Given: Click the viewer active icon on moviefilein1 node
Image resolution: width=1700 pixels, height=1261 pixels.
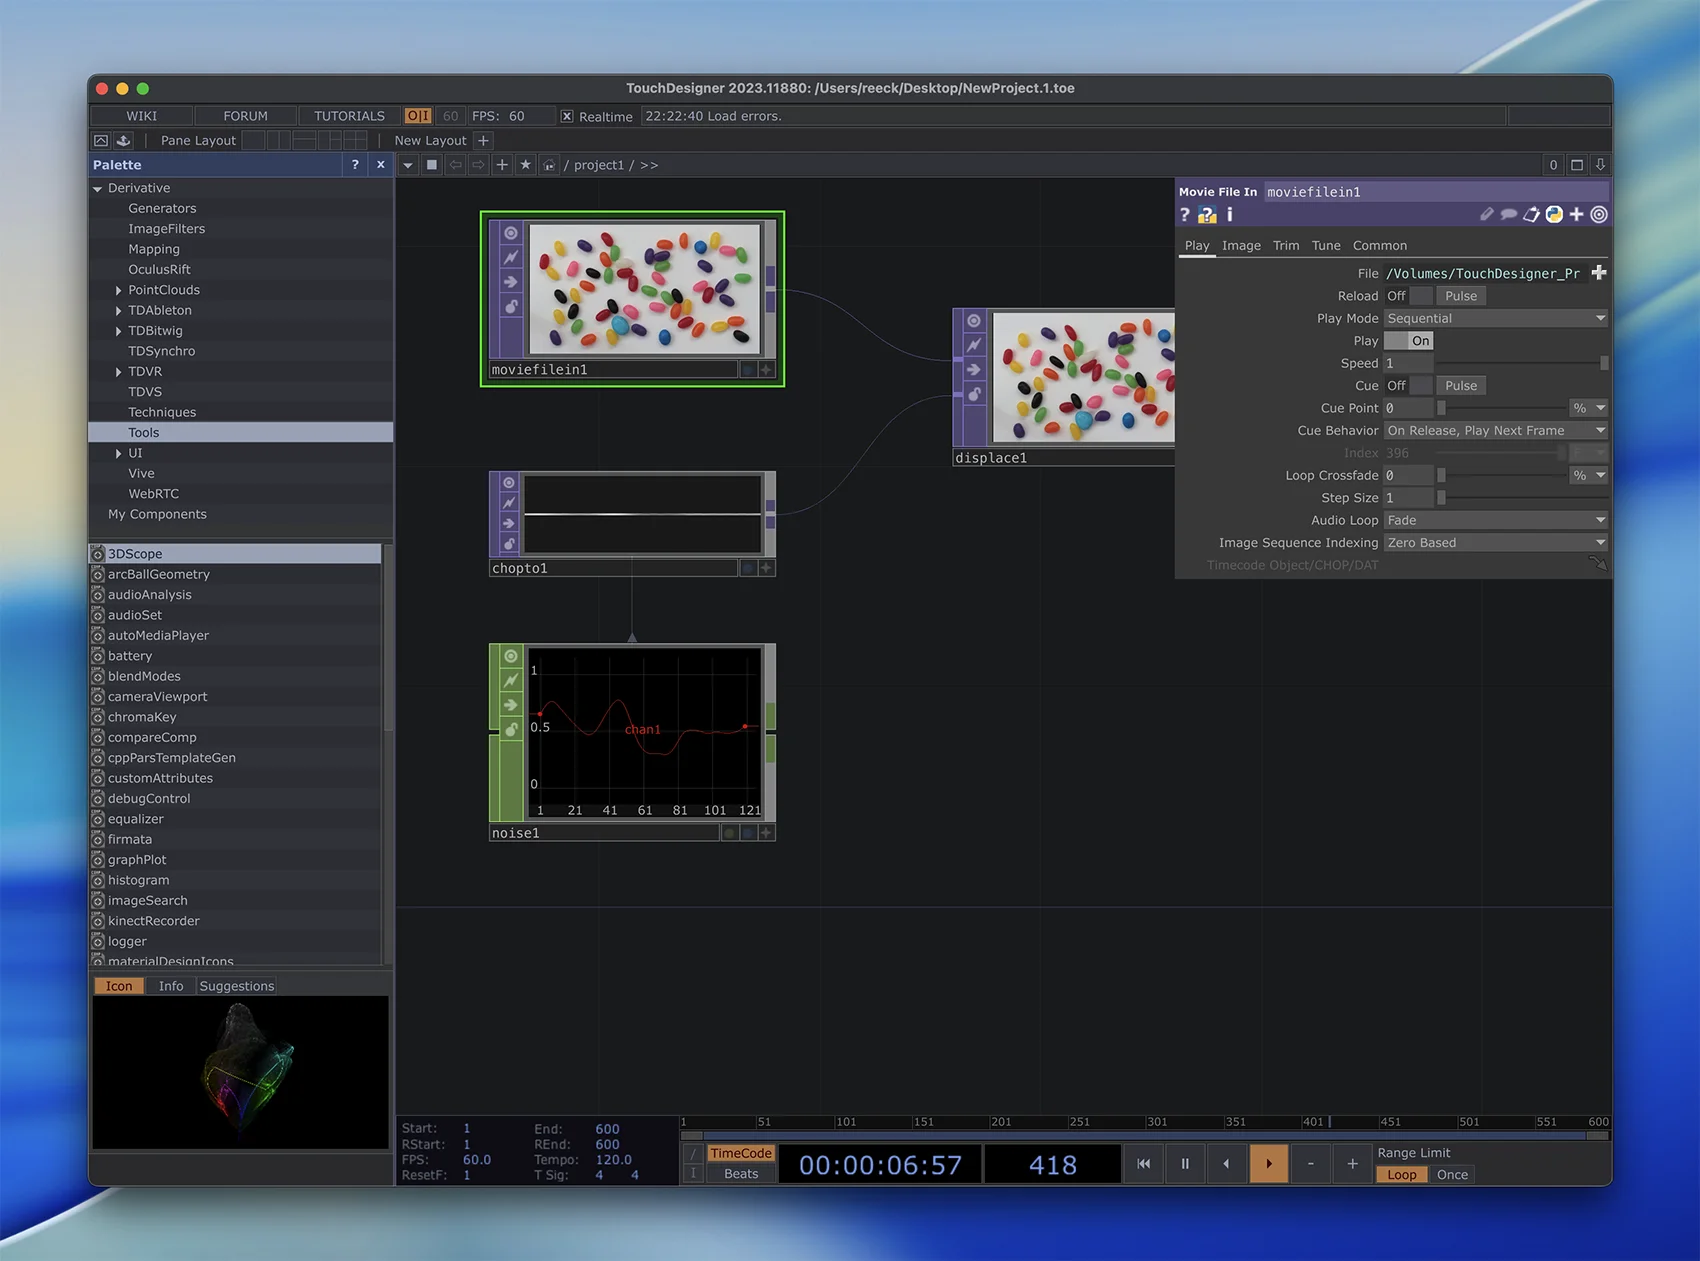Looking at the screenshot, I should coord(511,233).
